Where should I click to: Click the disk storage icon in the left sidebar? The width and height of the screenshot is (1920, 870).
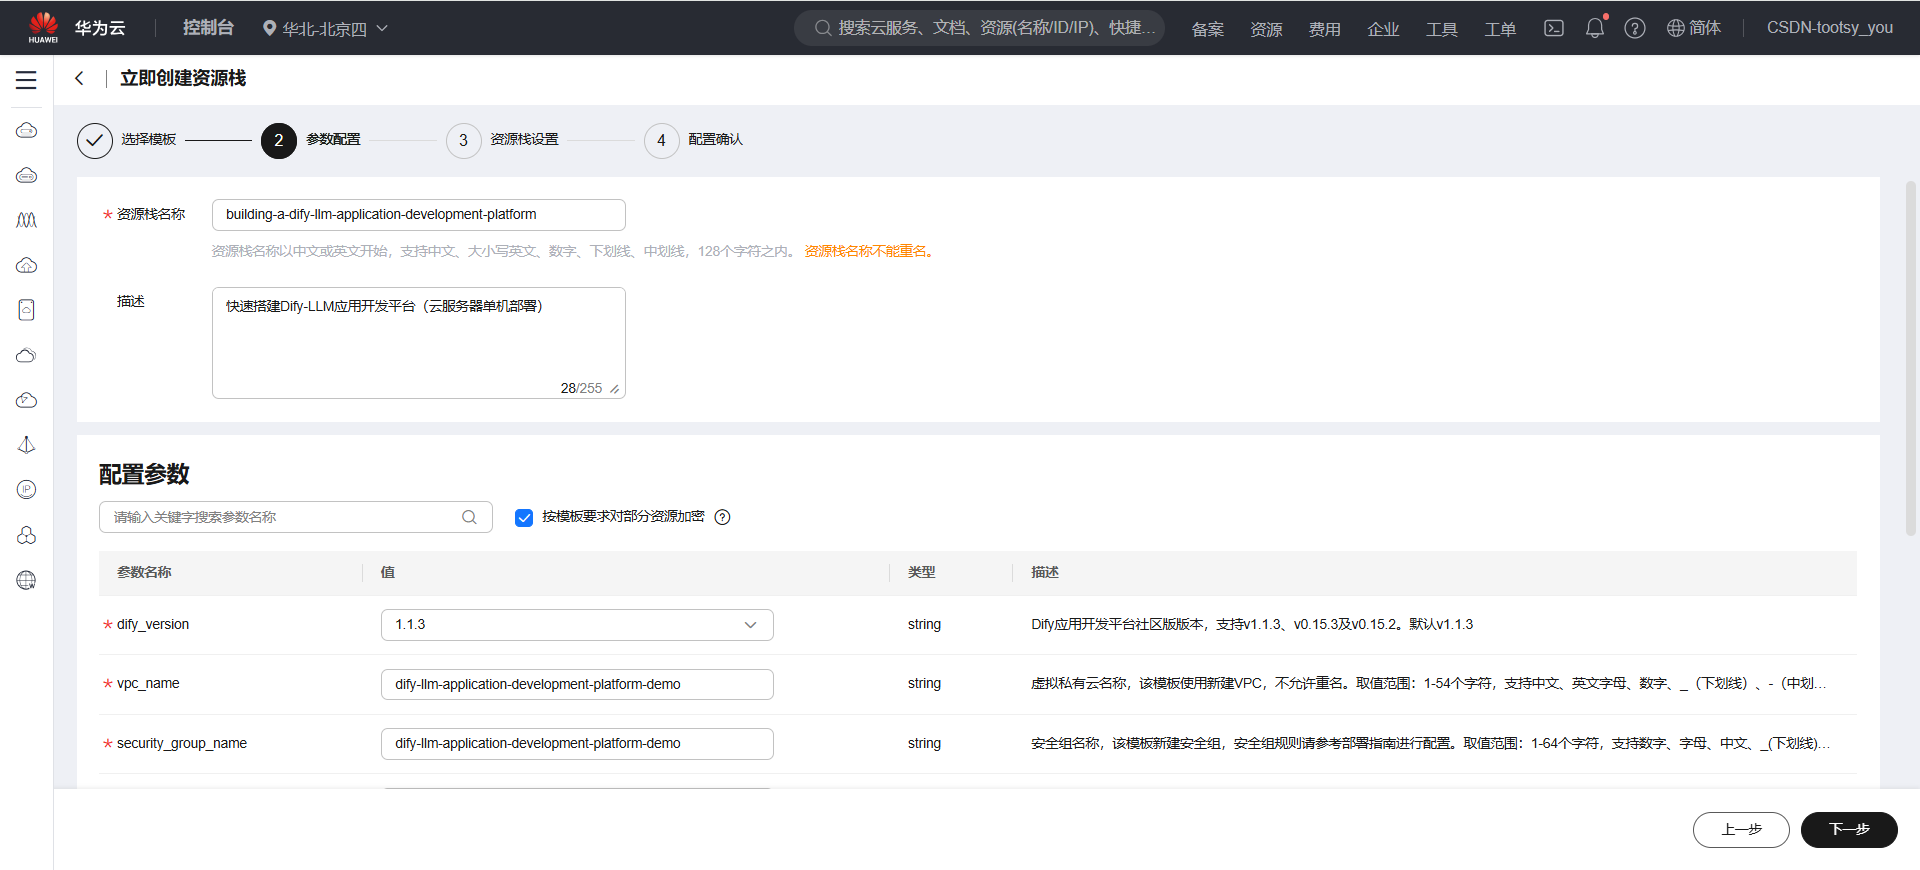[x=27, y=310]
